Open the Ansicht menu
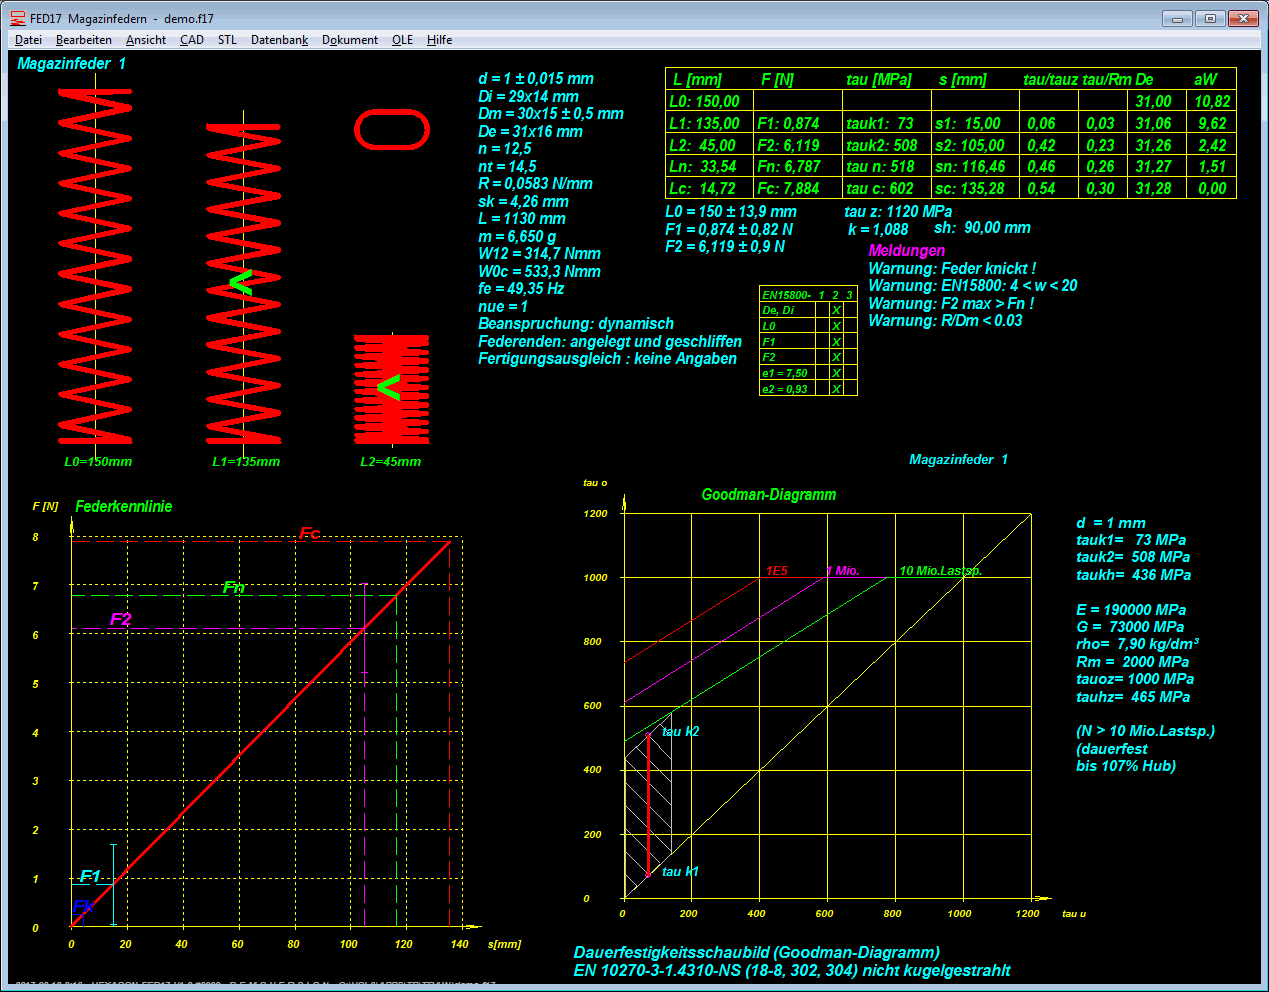This screenshot has width=1269, height=992. [146, 40]
